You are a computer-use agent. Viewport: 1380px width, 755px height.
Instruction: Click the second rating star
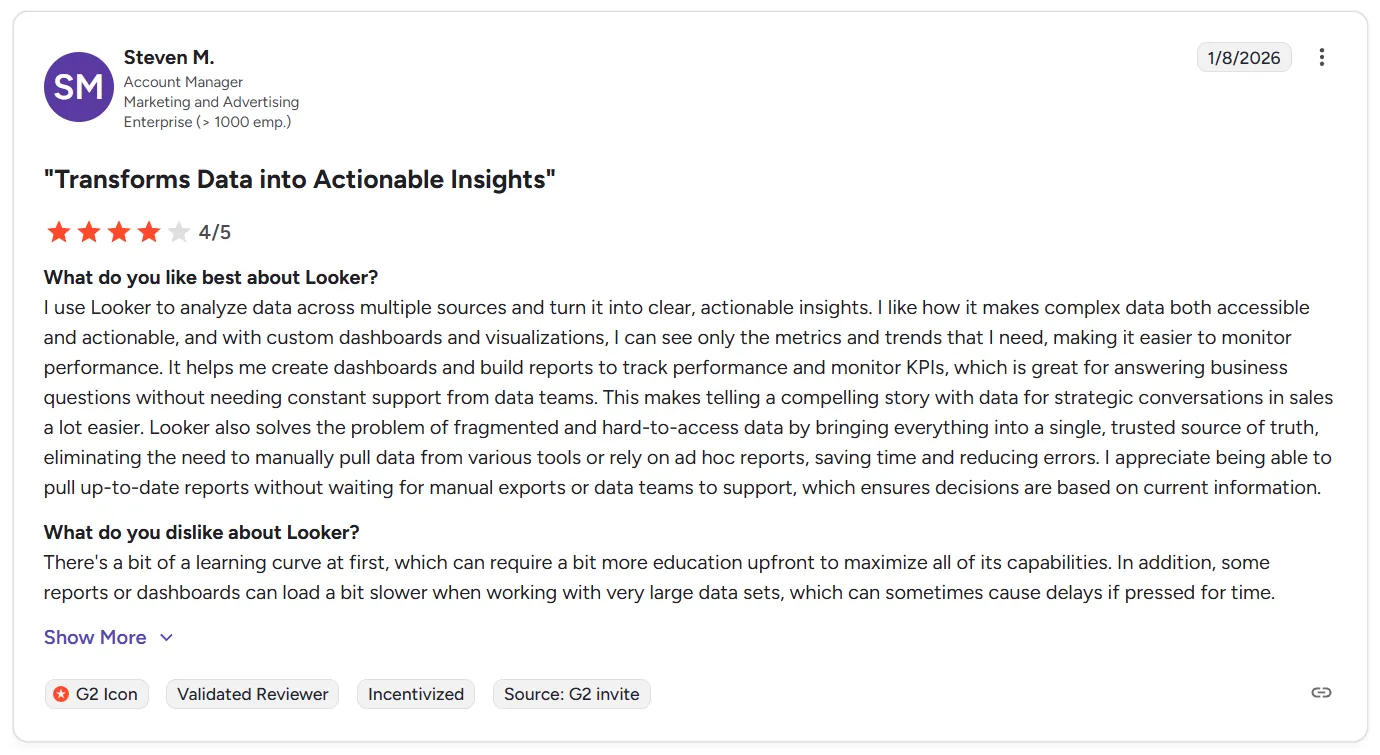89,233
